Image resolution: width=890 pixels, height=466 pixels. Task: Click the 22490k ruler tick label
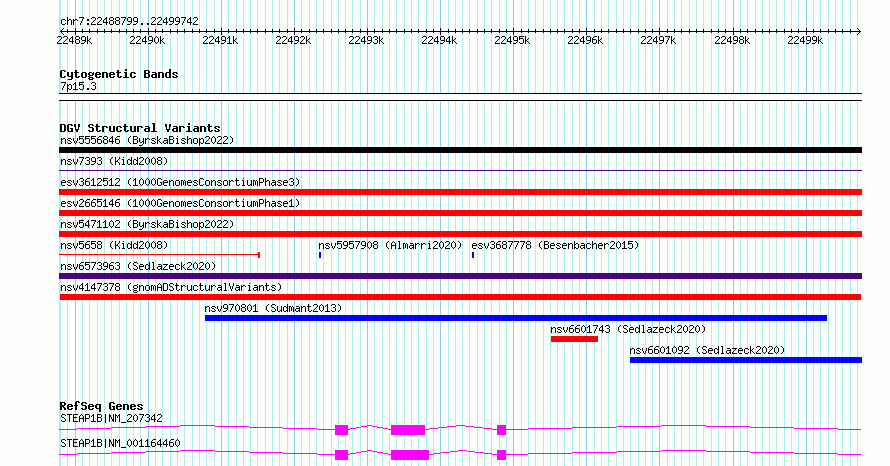147,40
